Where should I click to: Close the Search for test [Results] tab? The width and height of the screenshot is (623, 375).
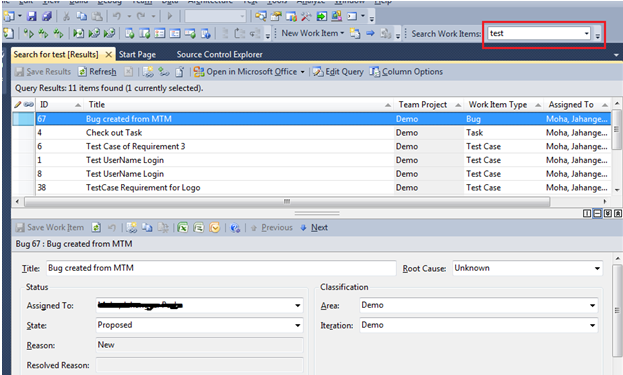click(108, 54)
